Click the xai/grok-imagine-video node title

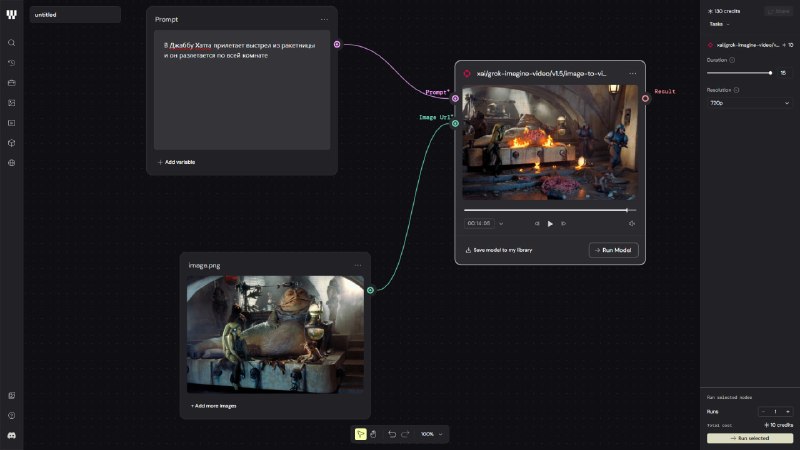click(541, 73)
